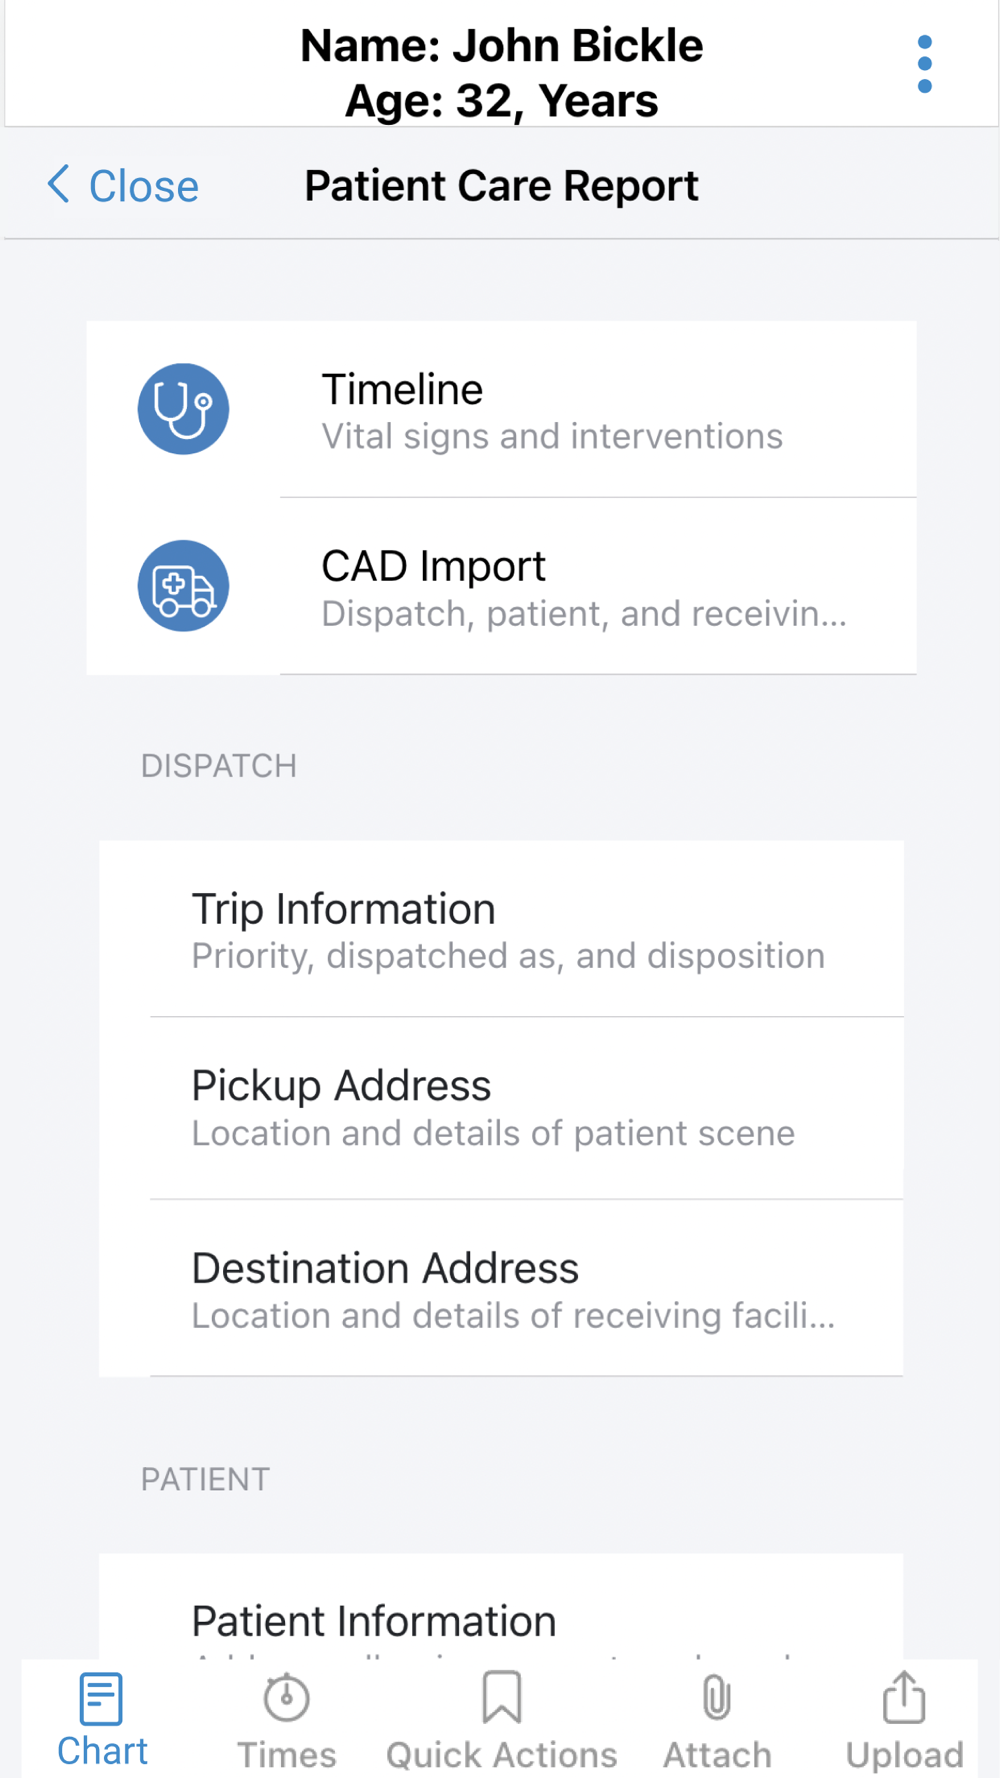Click the patient name and age header

pos(501,73)
